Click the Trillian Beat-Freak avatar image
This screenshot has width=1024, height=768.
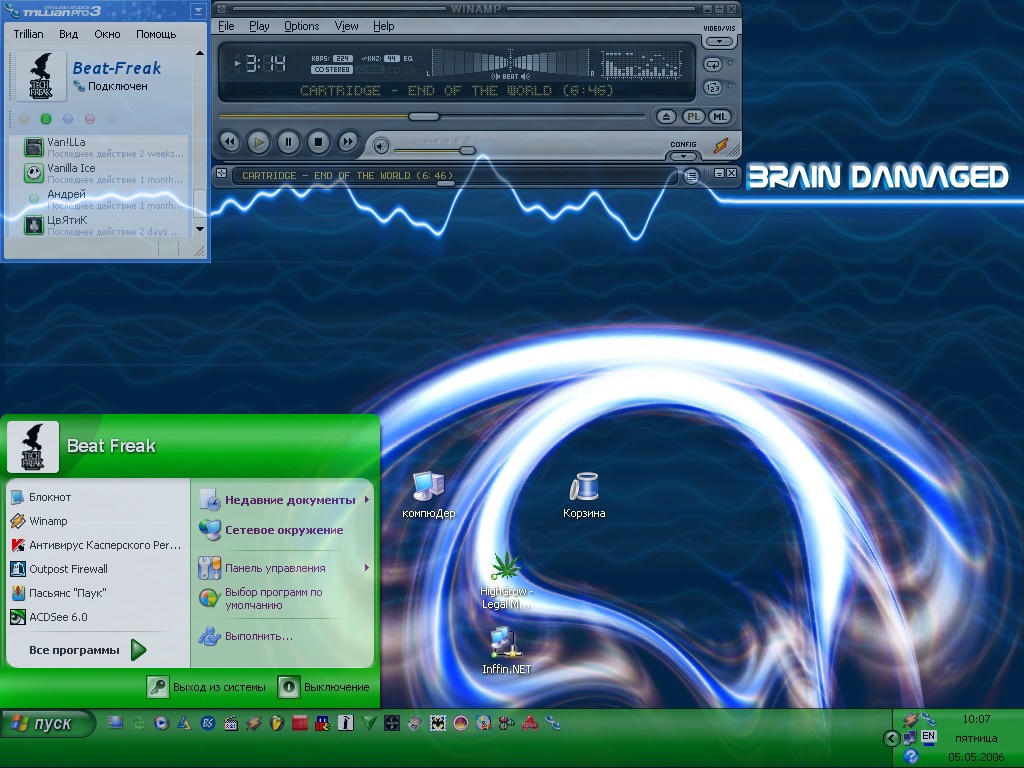40,76
